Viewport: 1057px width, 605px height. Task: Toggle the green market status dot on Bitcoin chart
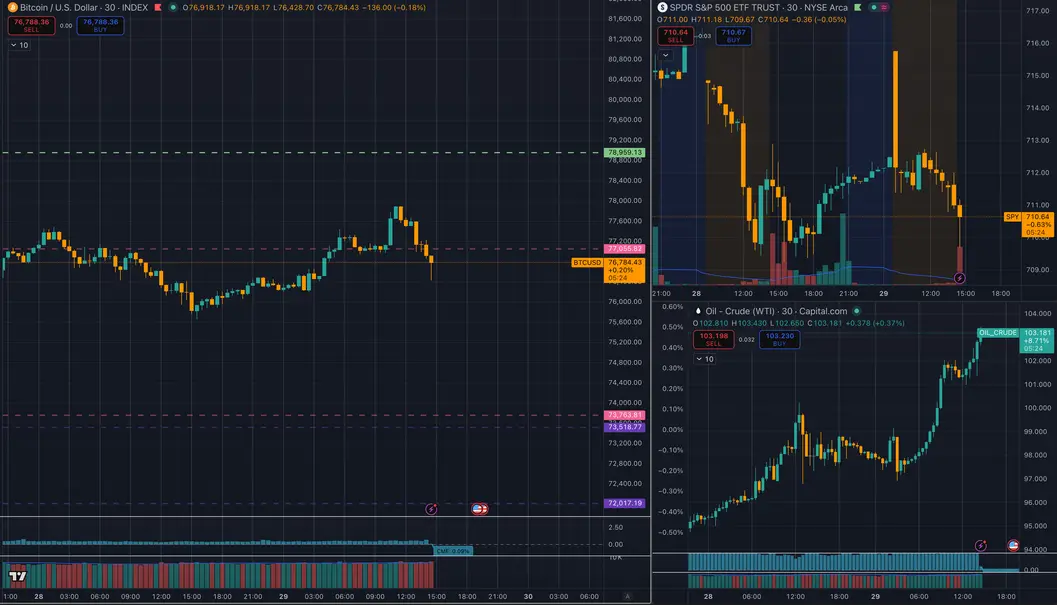[173, 7]
